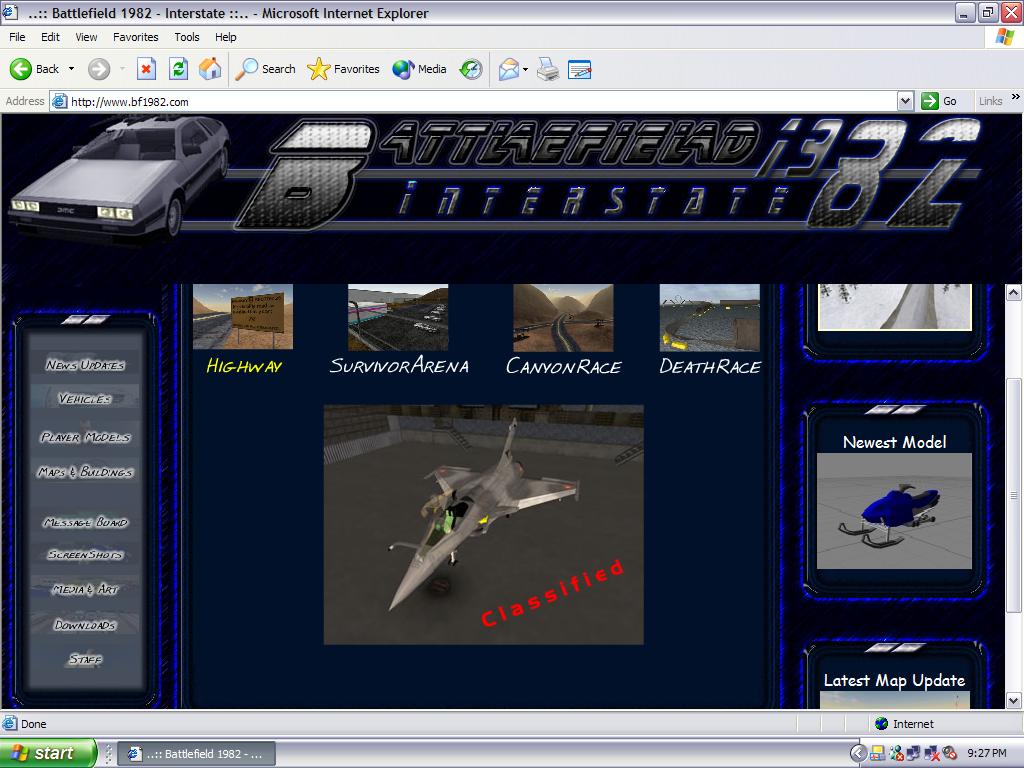The image size is (1024, 768).
Task: Click the Forward arrow button
Action: (99, 69)
